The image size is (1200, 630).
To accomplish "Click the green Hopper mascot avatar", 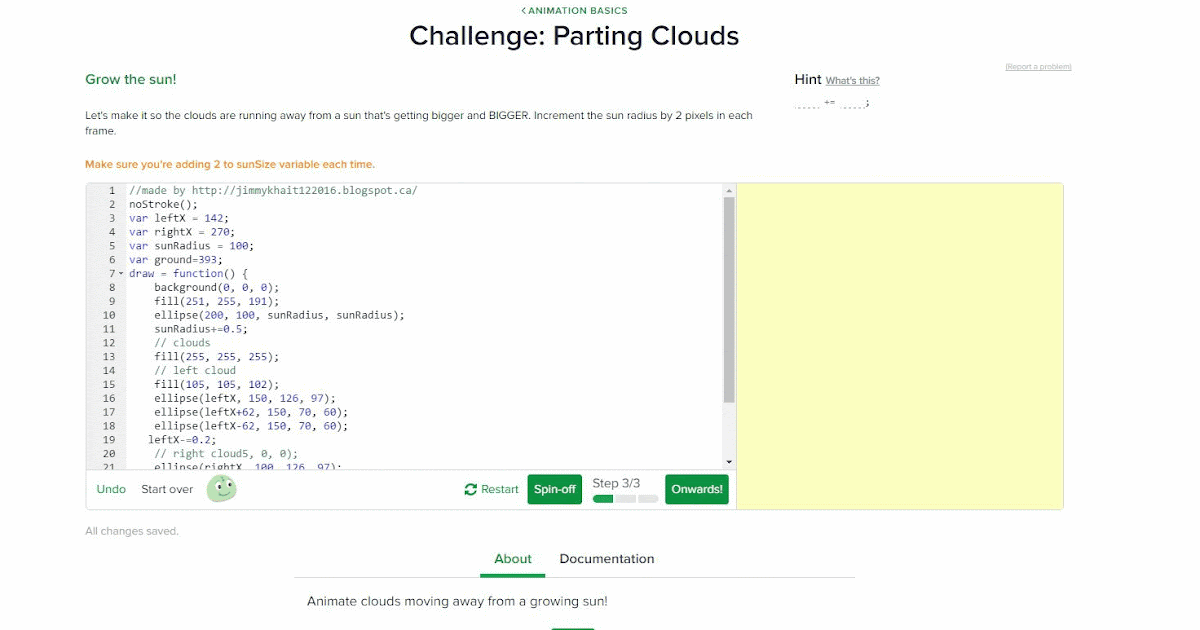I will point(221,489).
